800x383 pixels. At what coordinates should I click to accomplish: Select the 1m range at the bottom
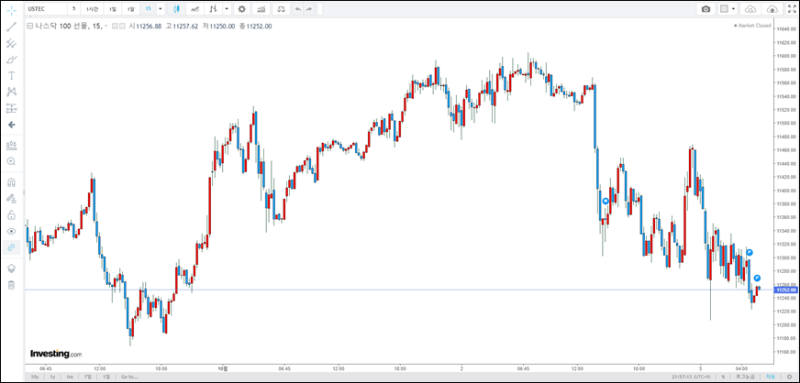(69, 376)
